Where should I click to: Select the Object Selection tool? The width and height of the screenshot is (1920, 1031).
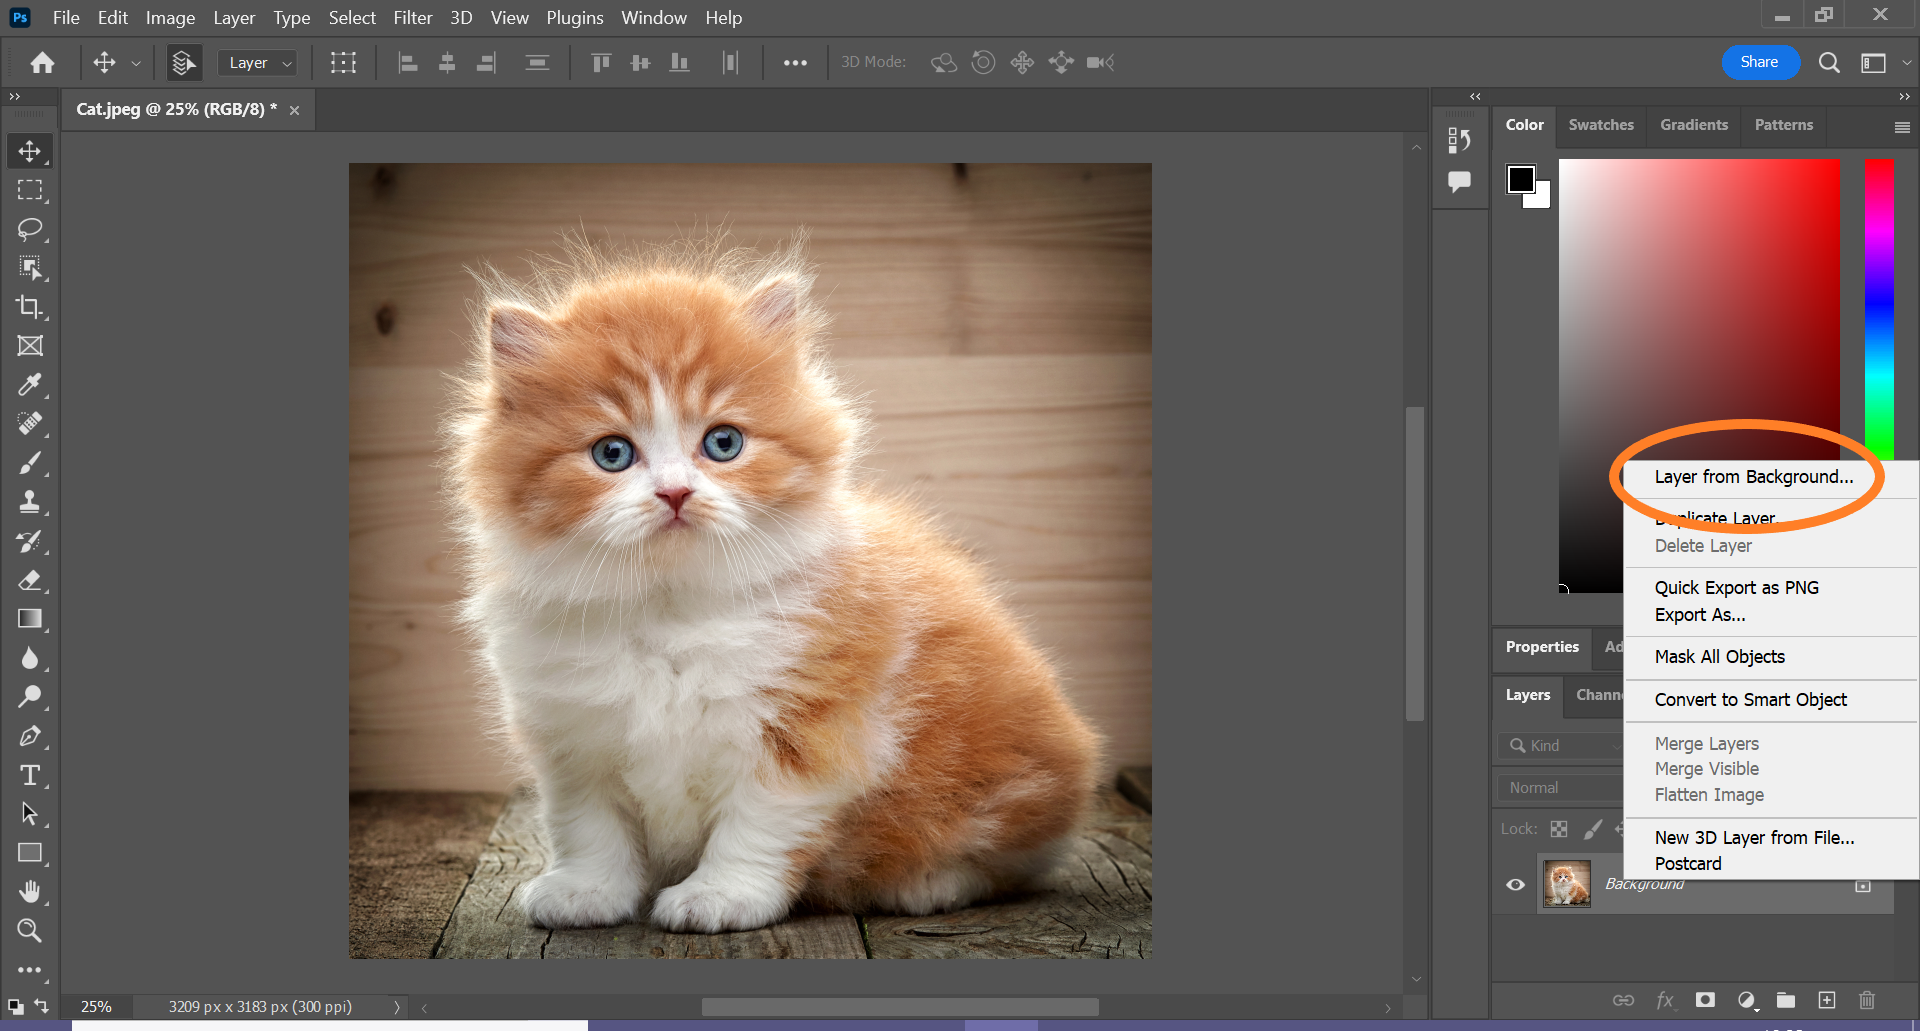tap(30, 268)
